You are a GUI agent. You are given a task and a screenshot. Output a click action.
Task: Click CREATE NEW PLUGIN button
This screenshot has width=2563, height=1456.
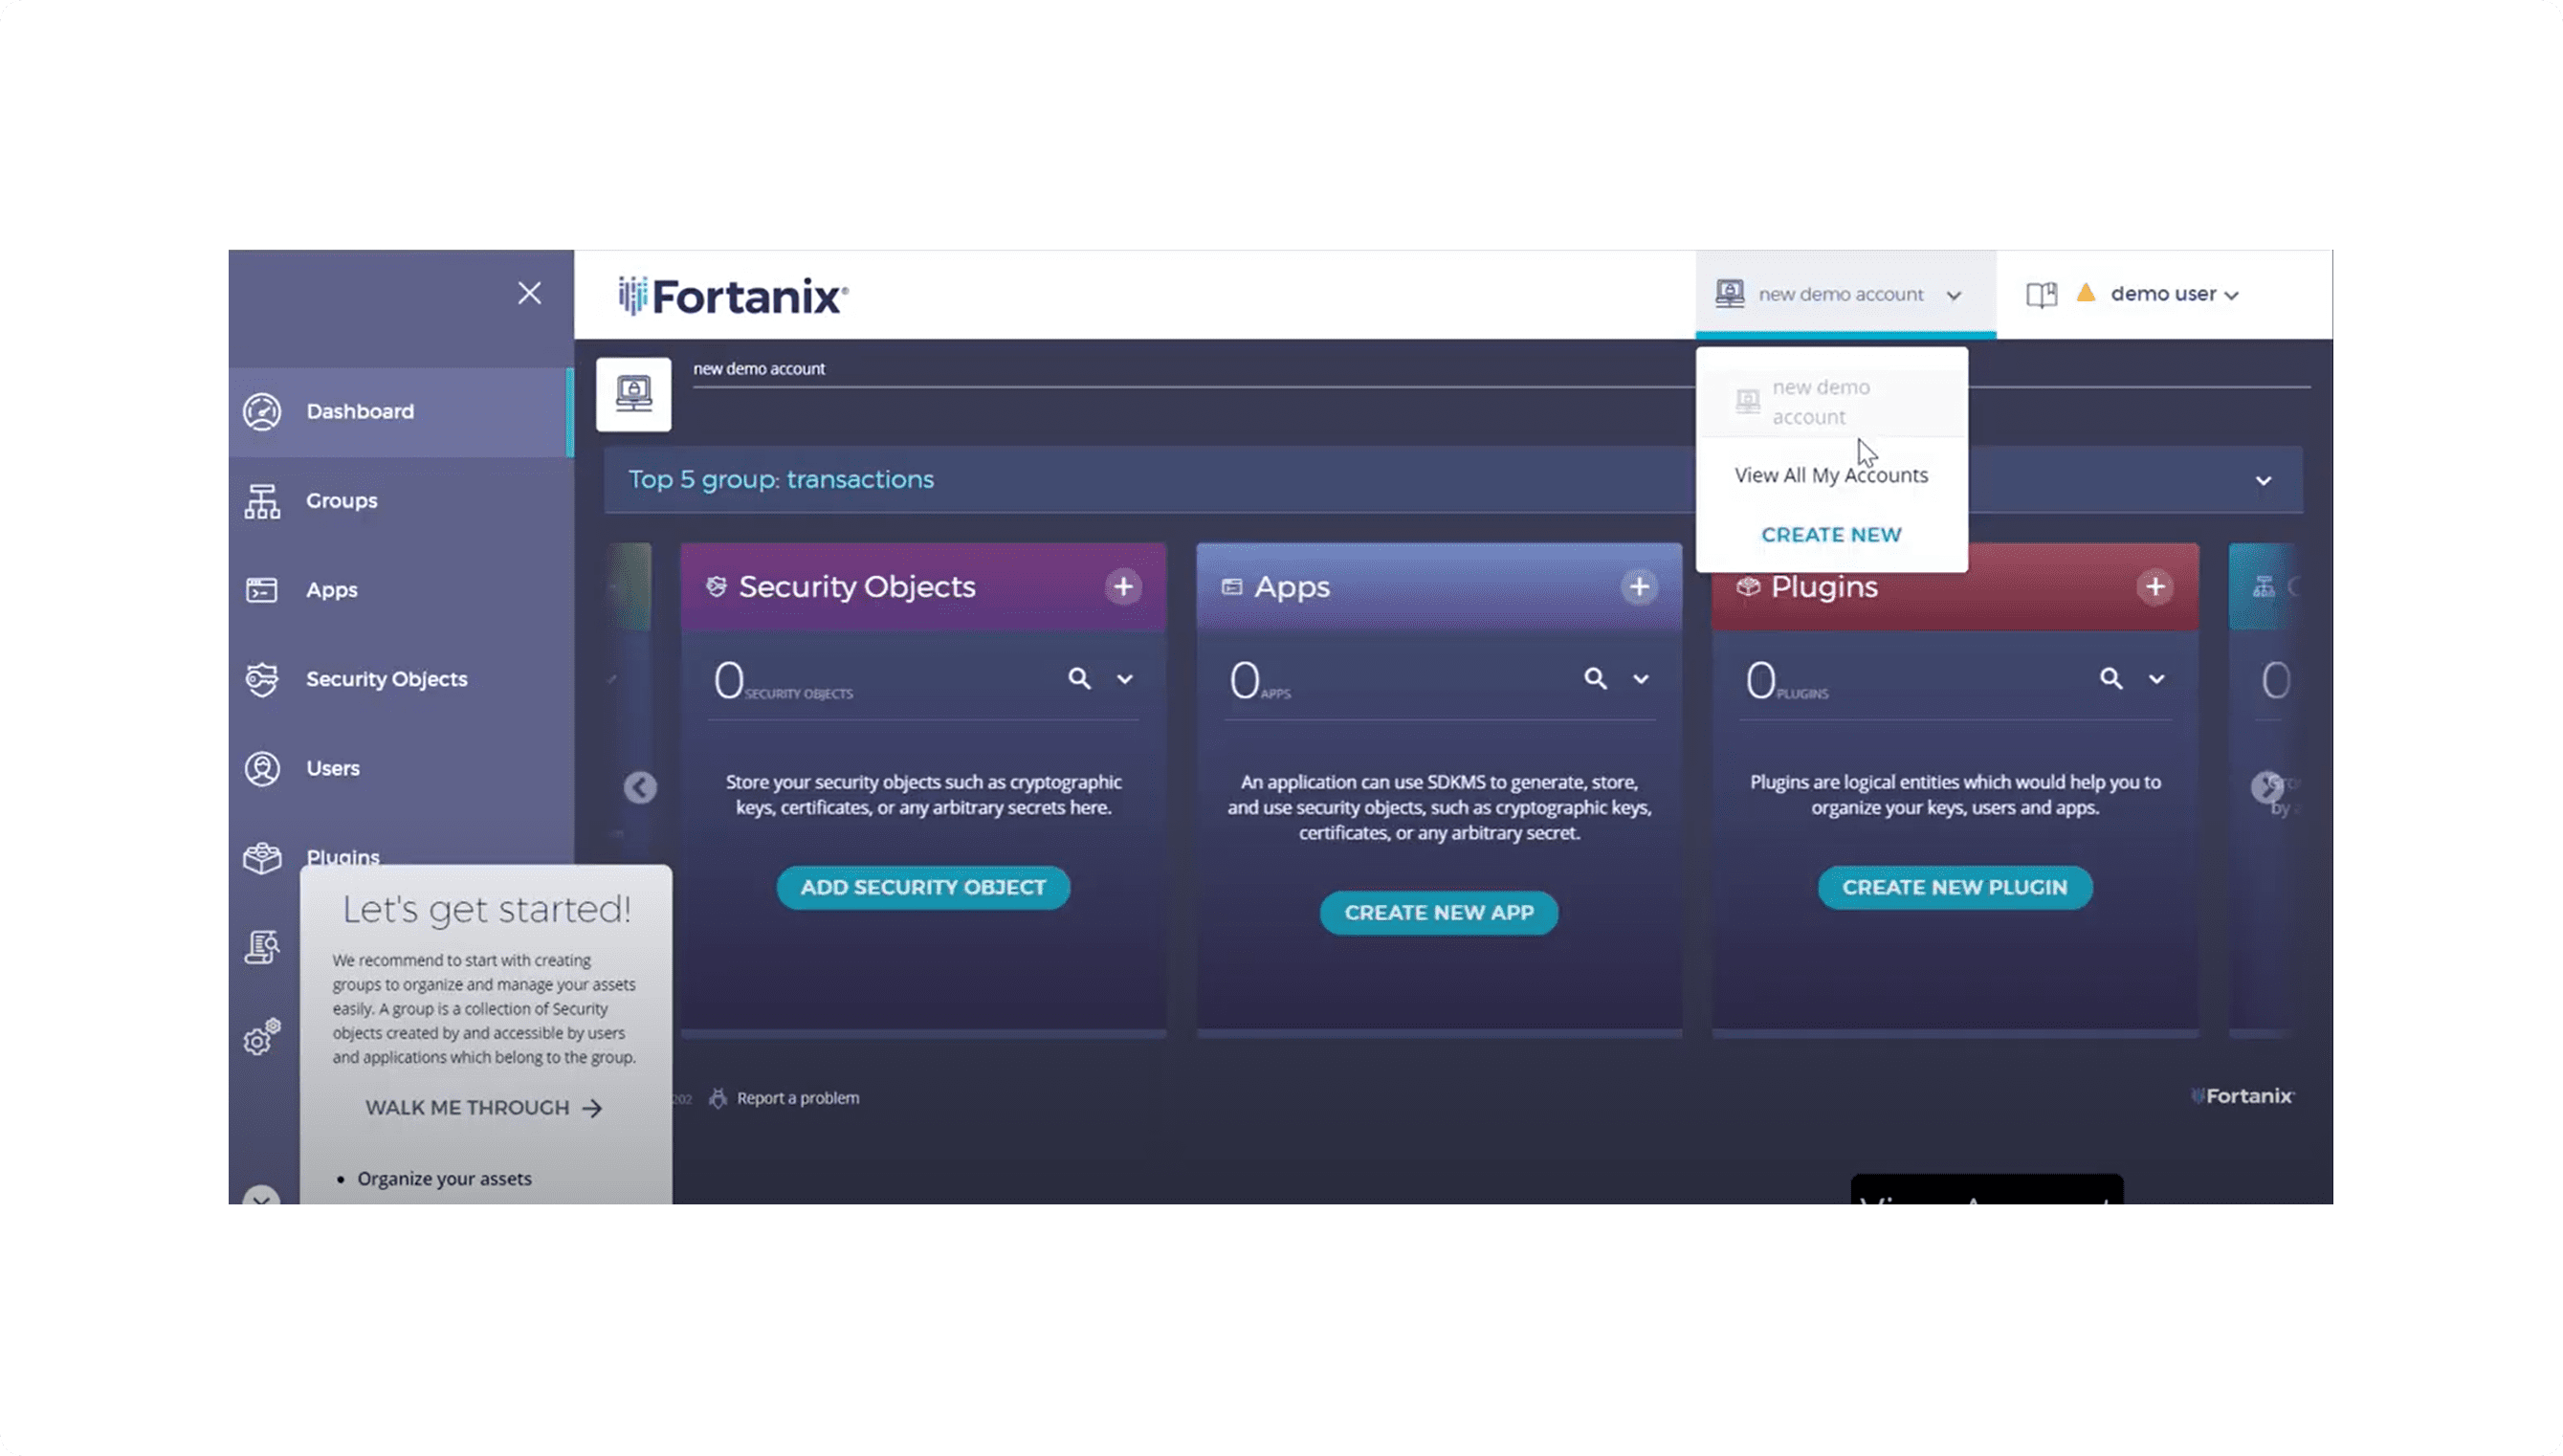(x=1954, y=888)
